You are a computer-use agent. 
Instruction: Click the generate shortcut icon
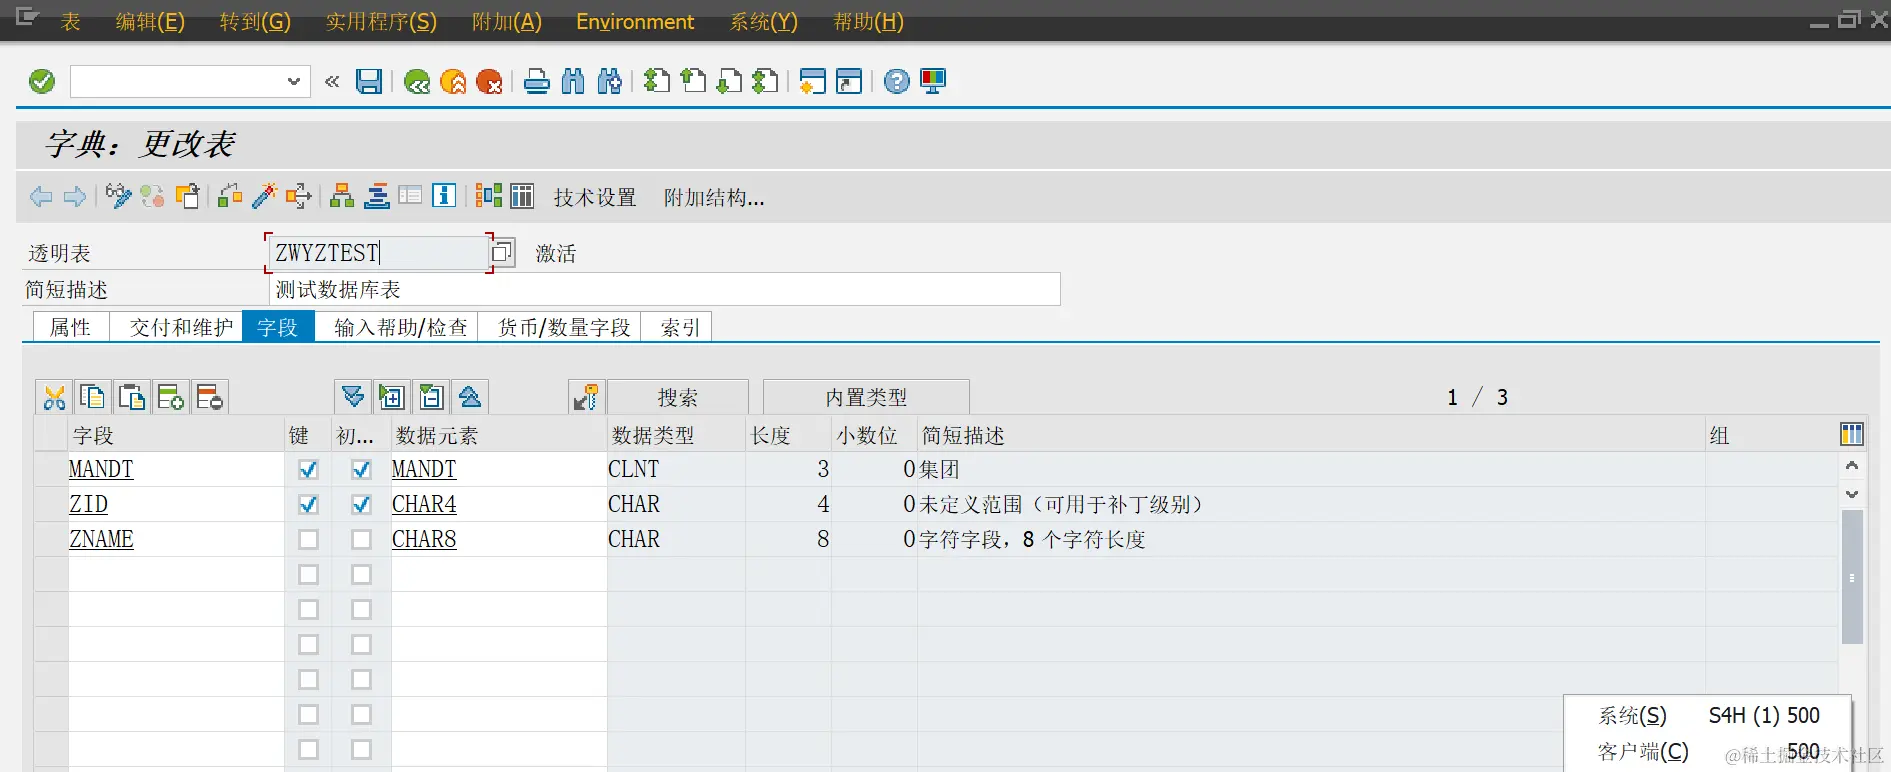849,81
